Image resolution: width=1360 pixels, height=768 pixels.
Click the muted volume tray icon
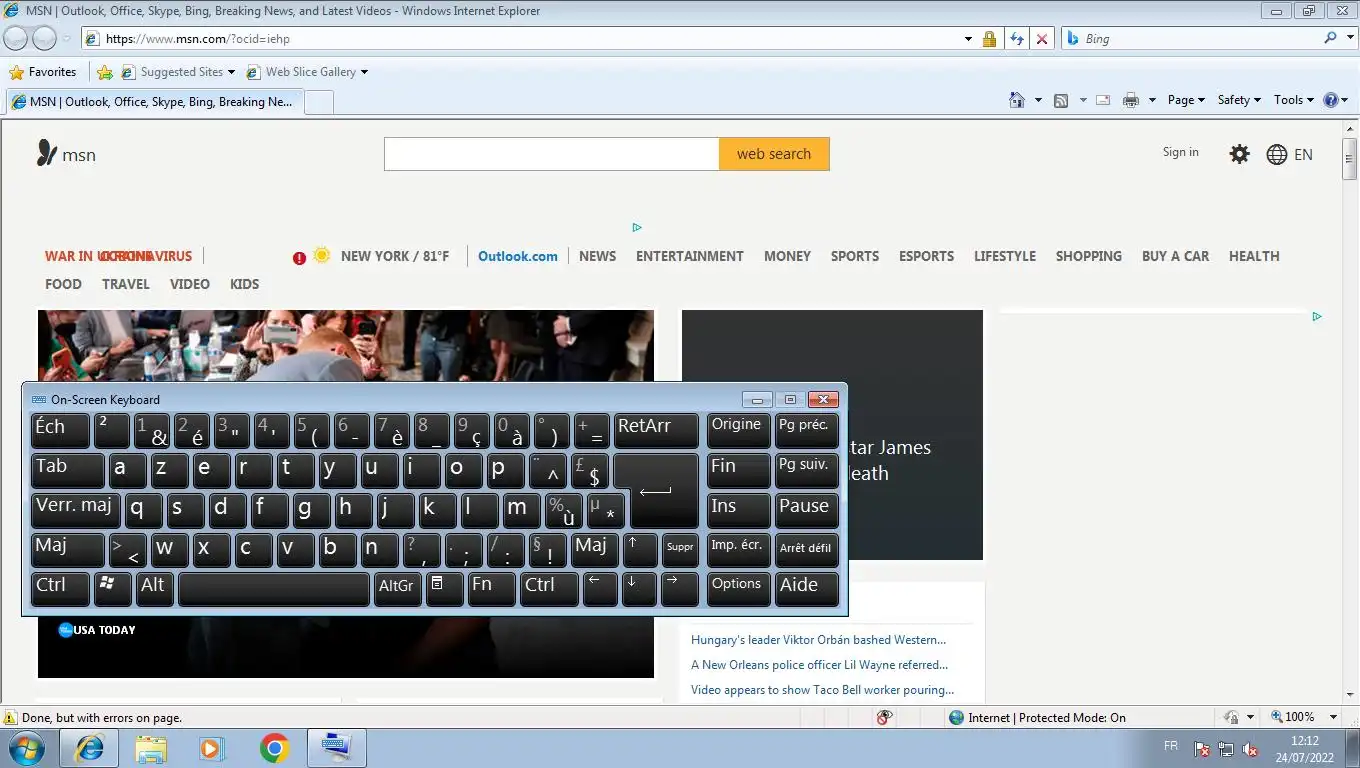point(1250,748)
